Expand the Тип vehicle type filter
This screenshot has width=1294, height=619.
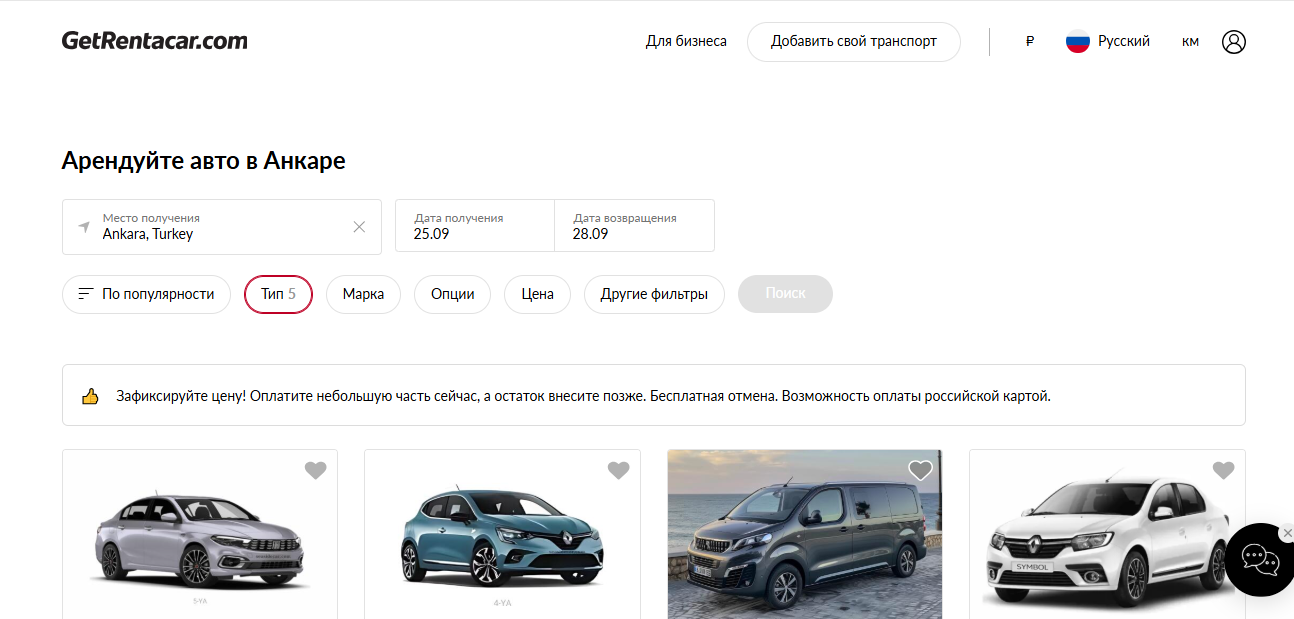coord(278,294)
